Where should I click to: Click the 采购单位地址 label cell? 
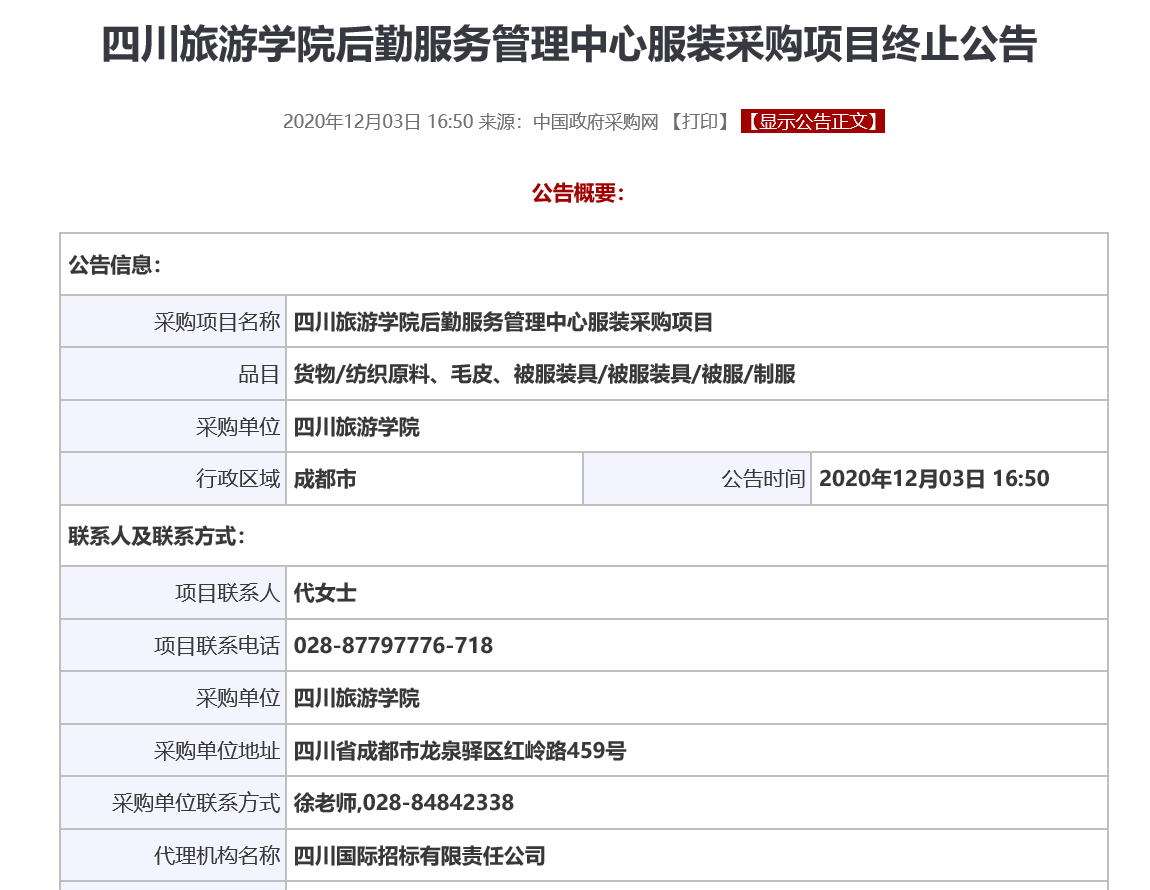pyautogui.click(x=173, y=751)
